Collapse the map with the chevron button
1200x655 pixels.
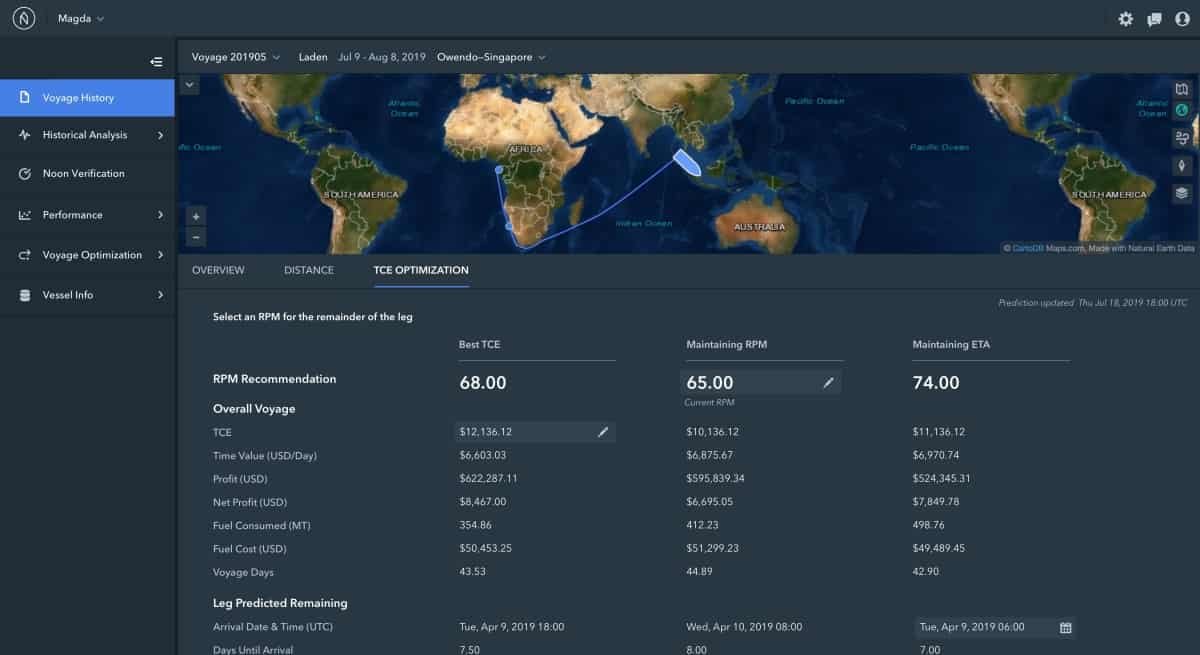click(x=190, y=85)
